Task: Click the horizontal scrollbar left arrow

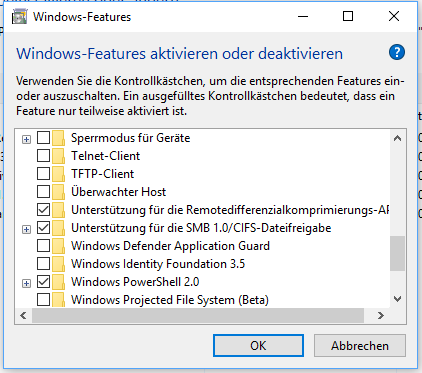Action: click(x=23, y=315)
